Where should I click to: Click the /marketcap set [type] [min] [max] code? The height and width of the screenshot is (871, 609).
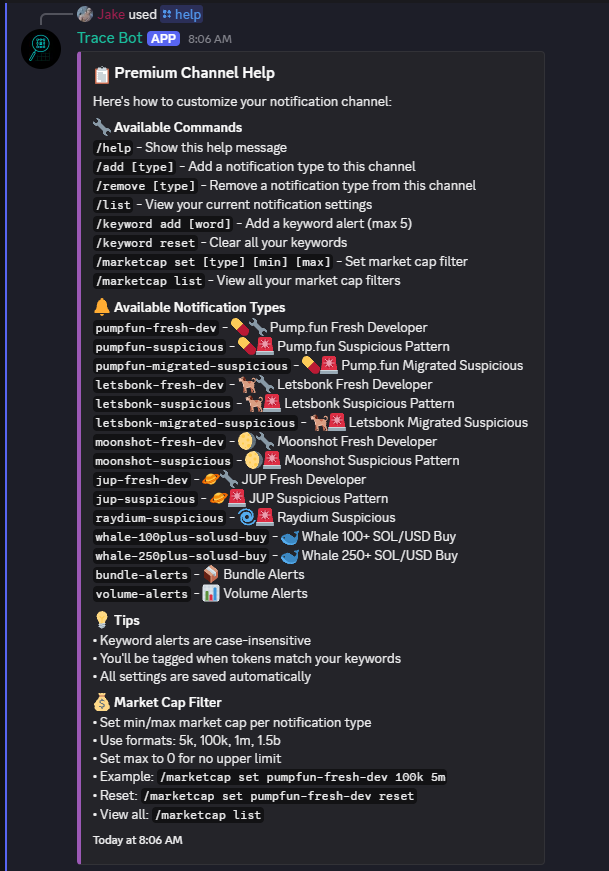pyautogui.click(x=213, y=262)
